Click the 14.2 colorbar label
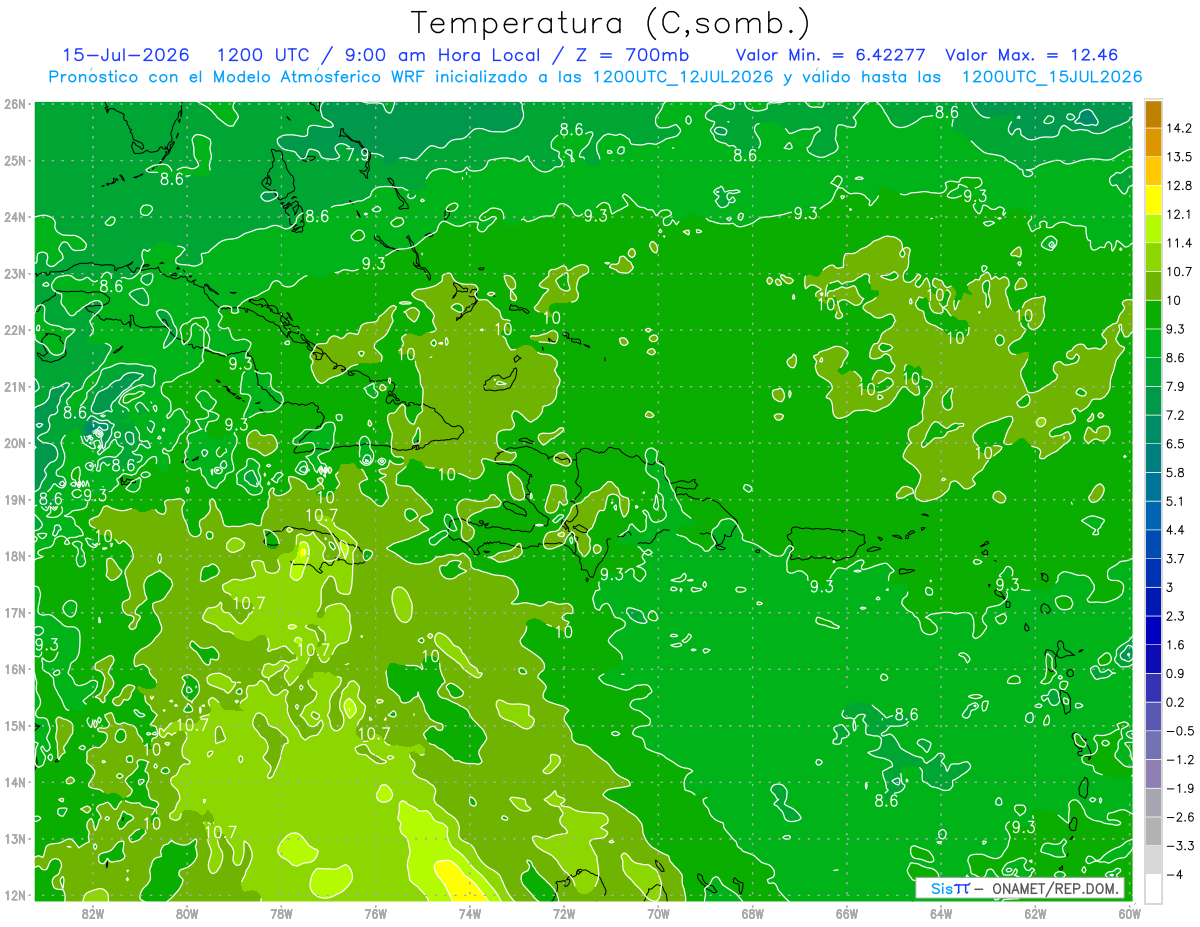Viewport: 1200px width, 927px height. pyautogui.click(x=1178, y=128)
